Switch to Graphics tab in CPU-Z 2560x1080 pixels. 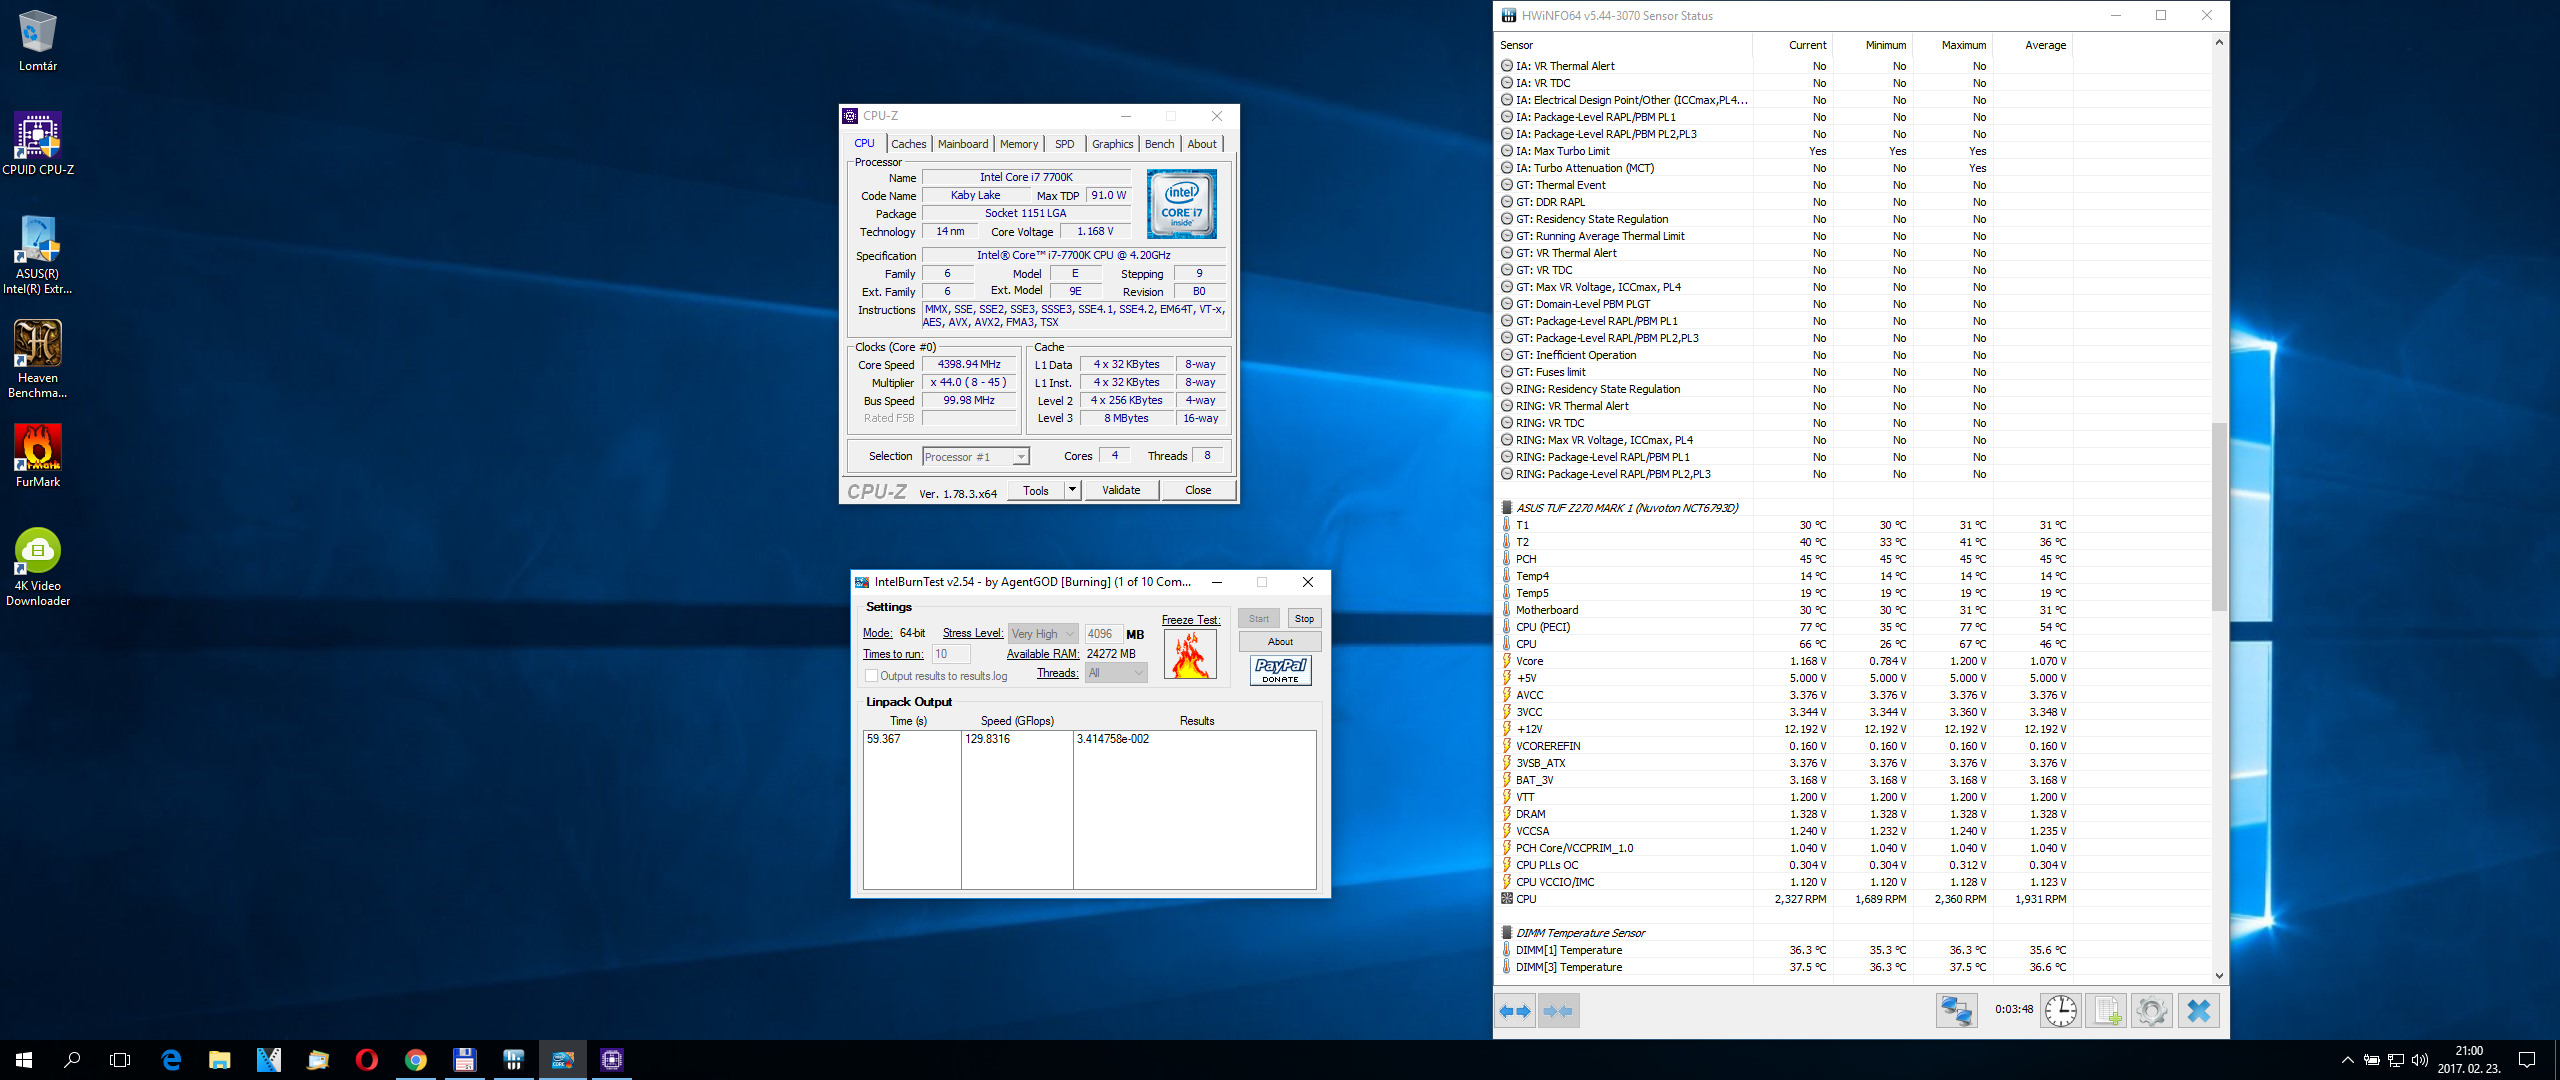(1112, 144)
